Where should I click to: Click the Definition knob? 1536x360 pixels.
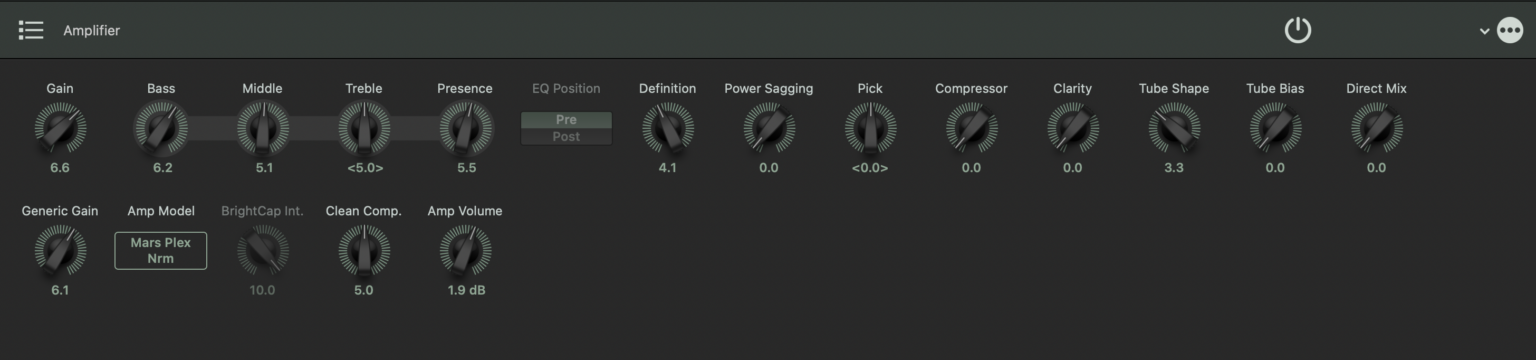(x=667, y=128)
